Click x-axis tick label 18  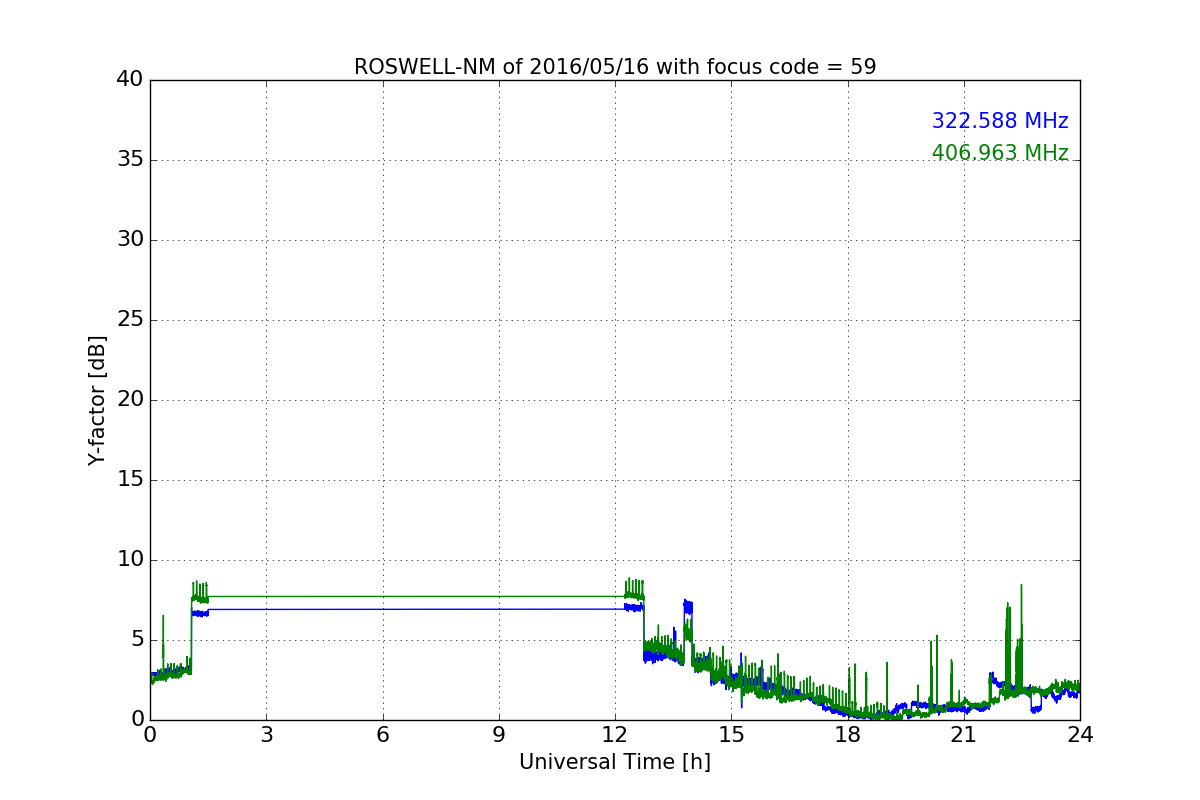848,735
